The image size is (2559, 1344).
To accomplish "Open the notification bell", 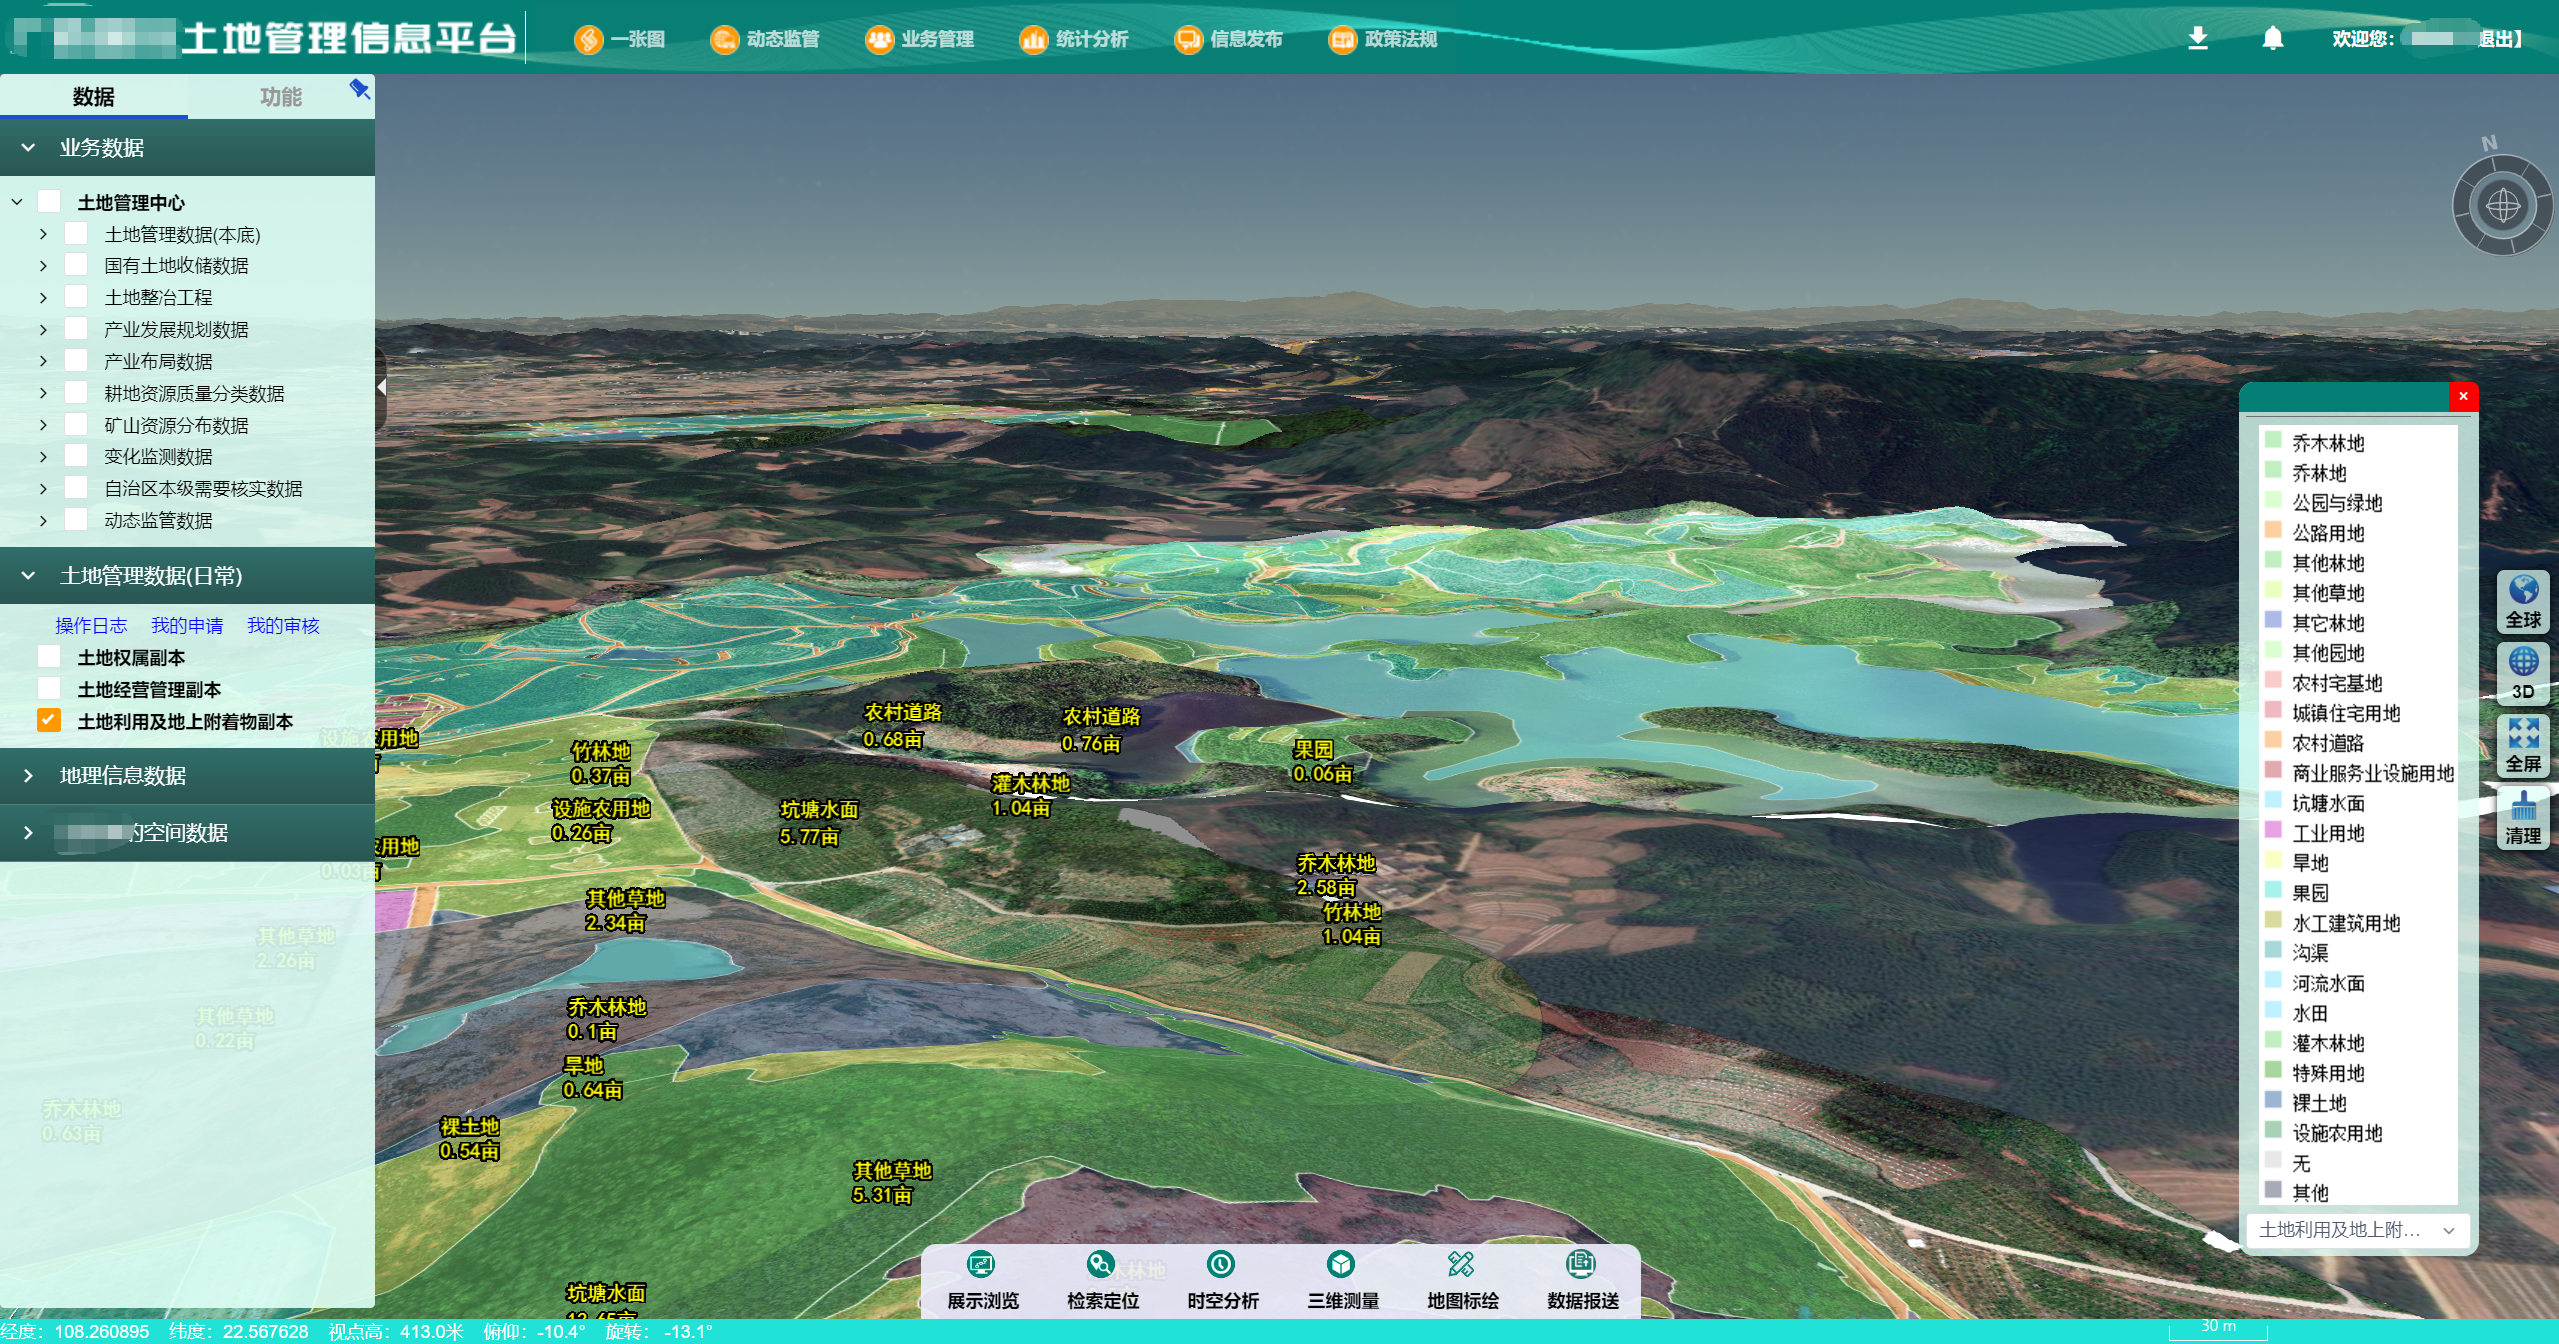I will pos(2272,39).
